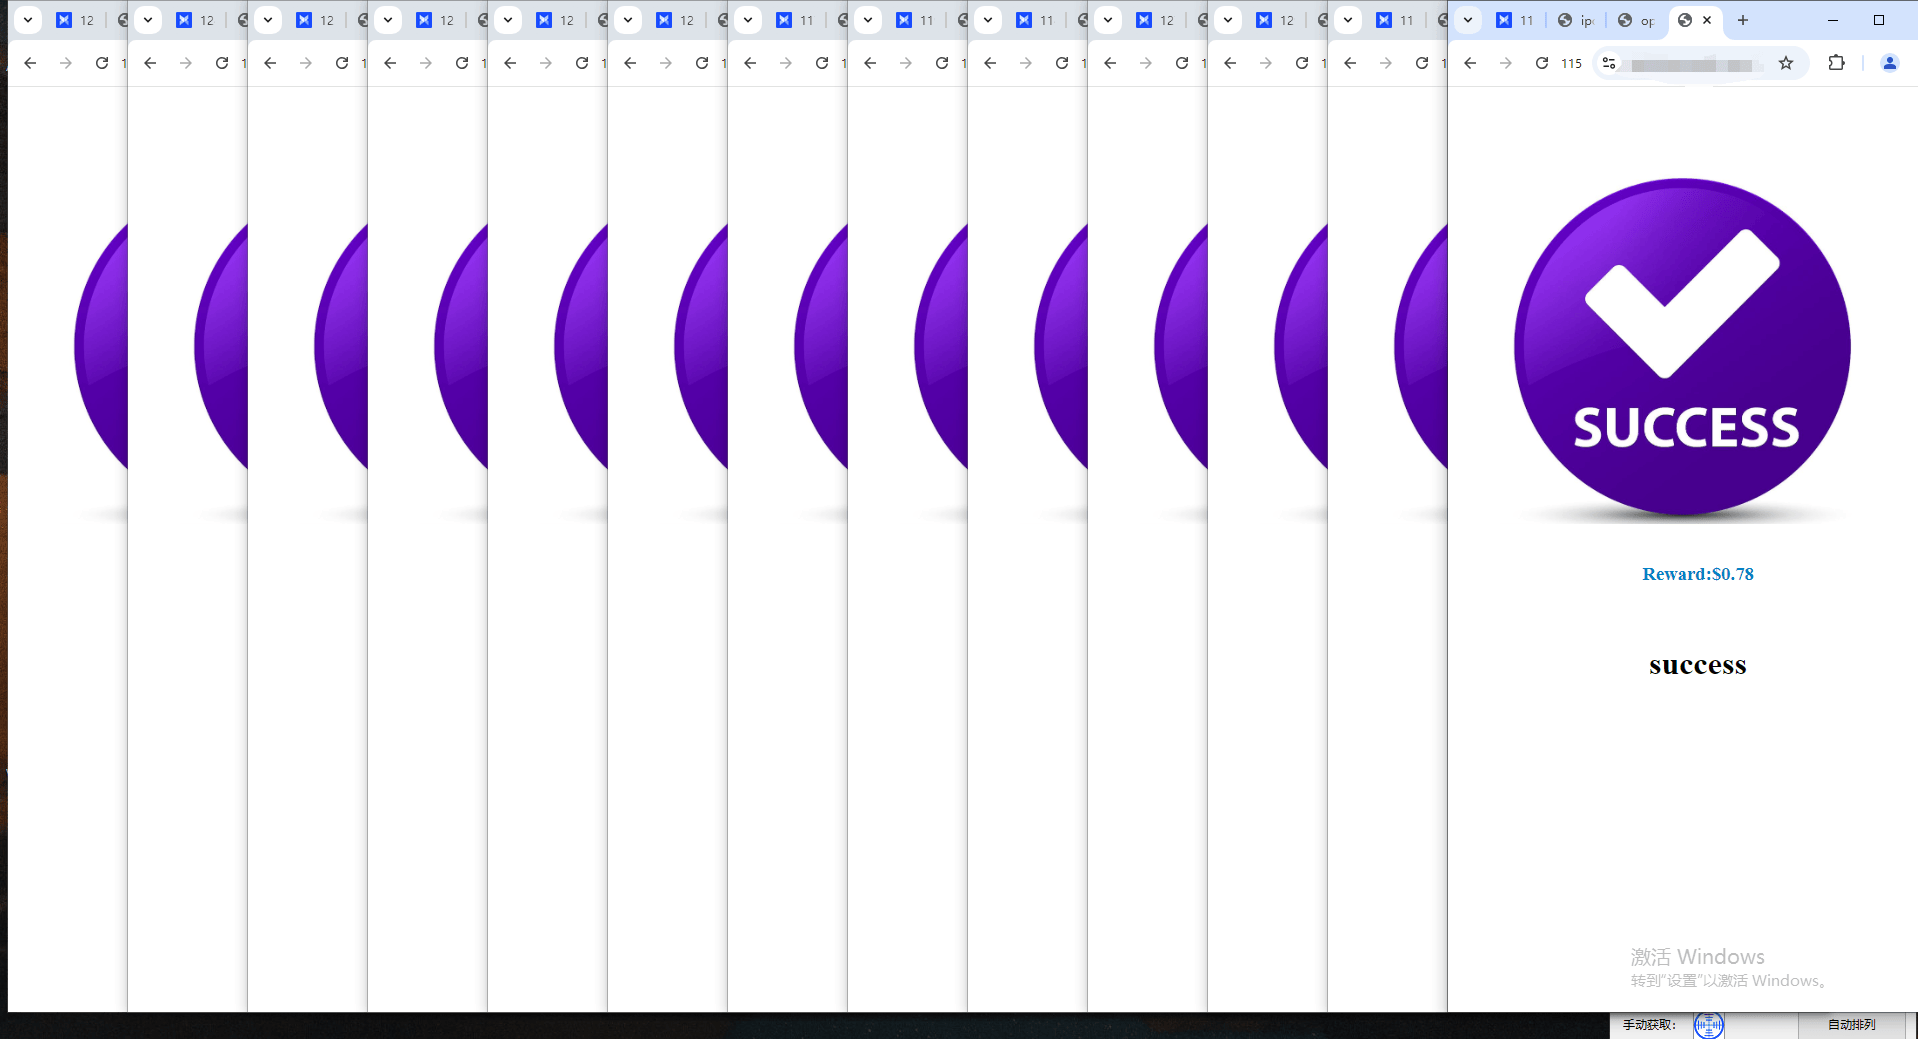Reload the leftmost background window
The width and height of the screenshot is (1918, 1039).
click(x=102, y=63)
